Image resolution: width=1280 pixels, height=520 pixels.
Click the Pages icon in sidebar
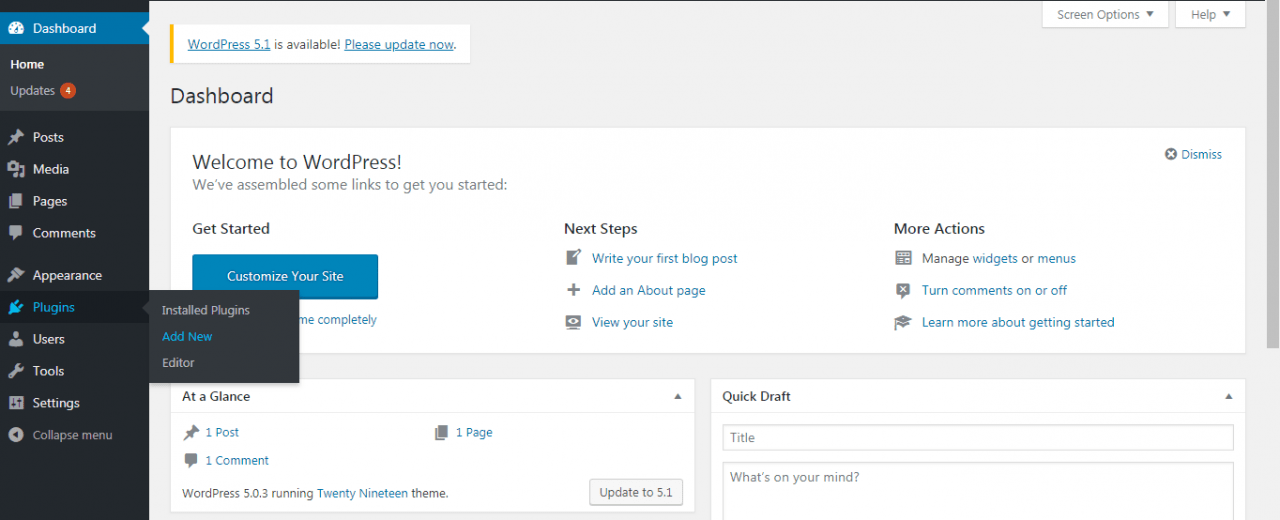click(x=16, y=201)
